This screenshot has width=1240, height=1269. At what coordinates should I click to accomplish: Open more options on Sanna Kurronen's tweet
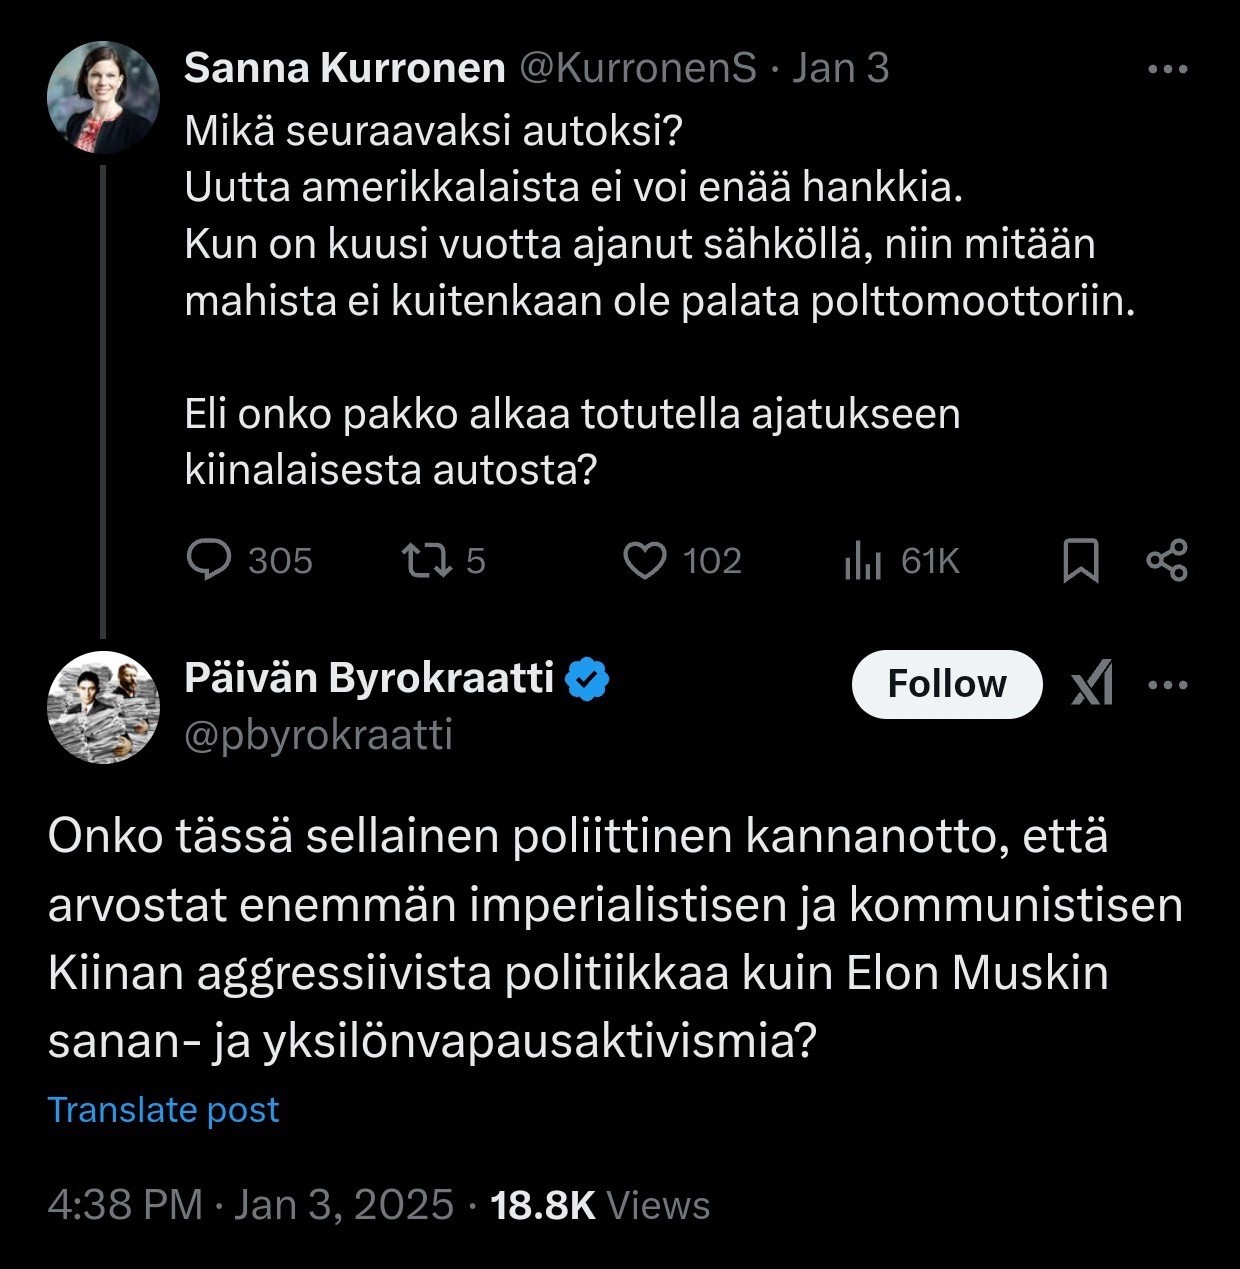pos(1166,69)
